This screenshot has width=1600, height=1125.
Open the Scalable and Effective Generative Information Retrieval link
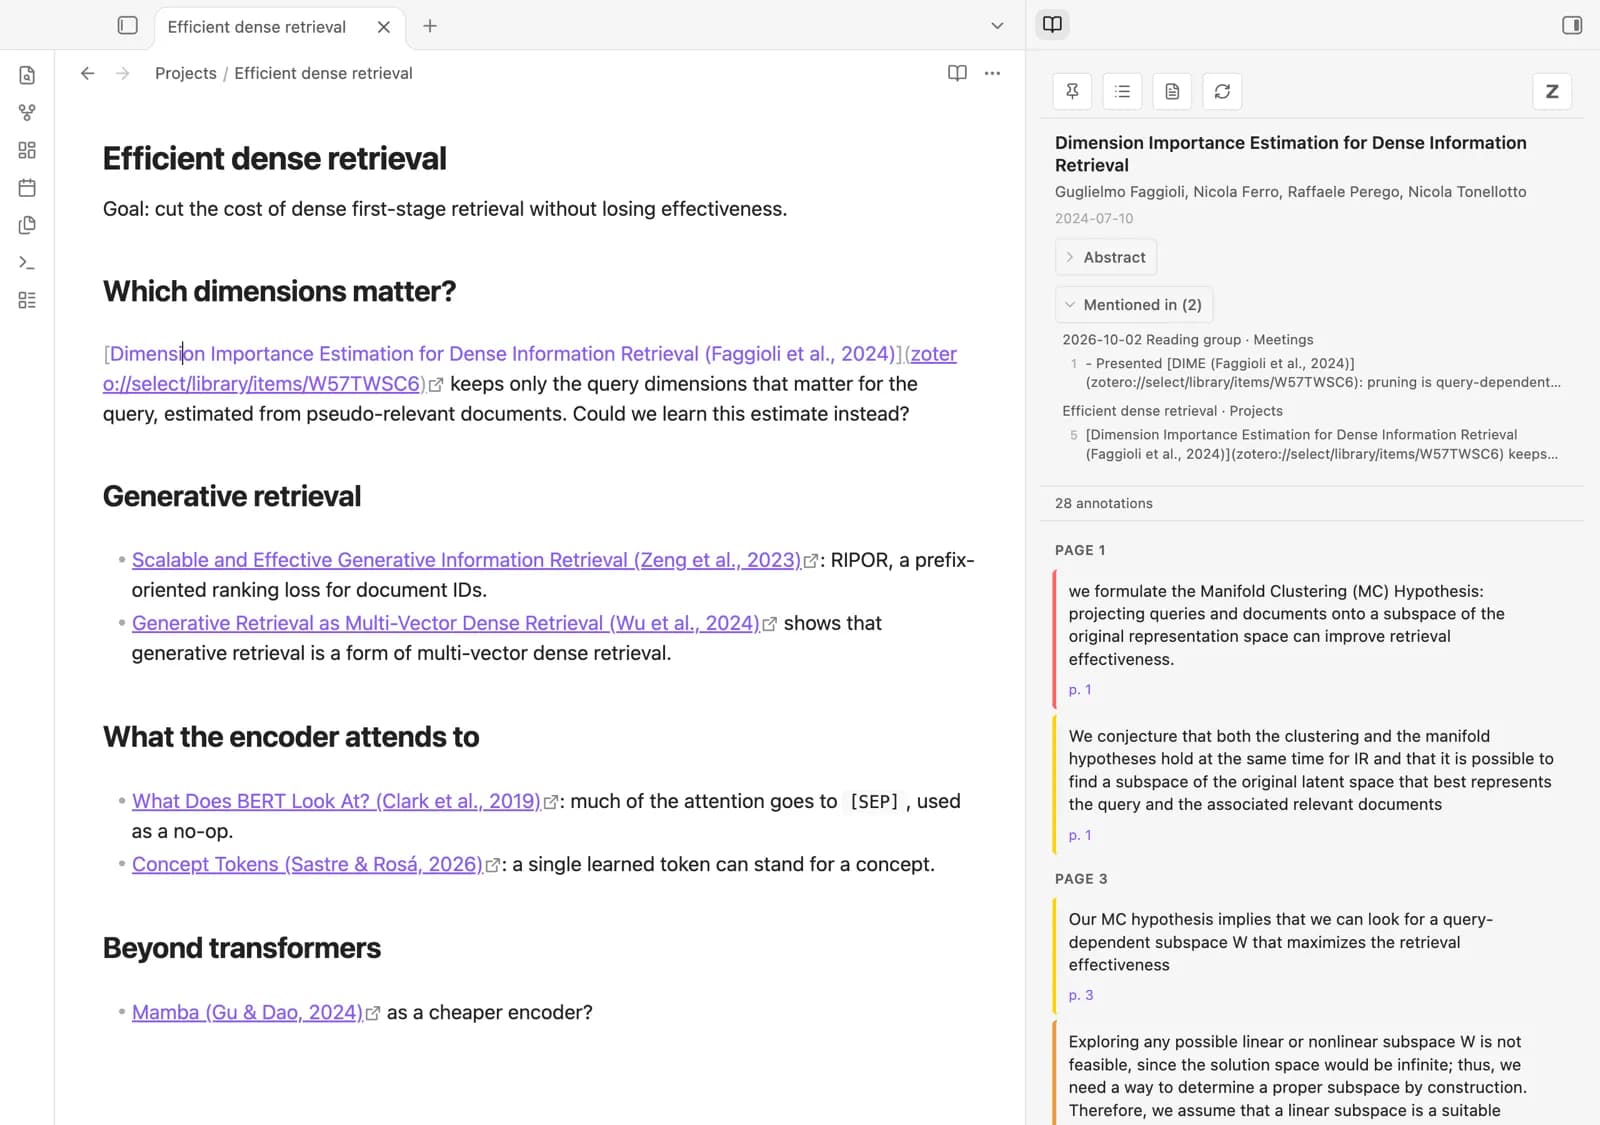pos(466,560)
